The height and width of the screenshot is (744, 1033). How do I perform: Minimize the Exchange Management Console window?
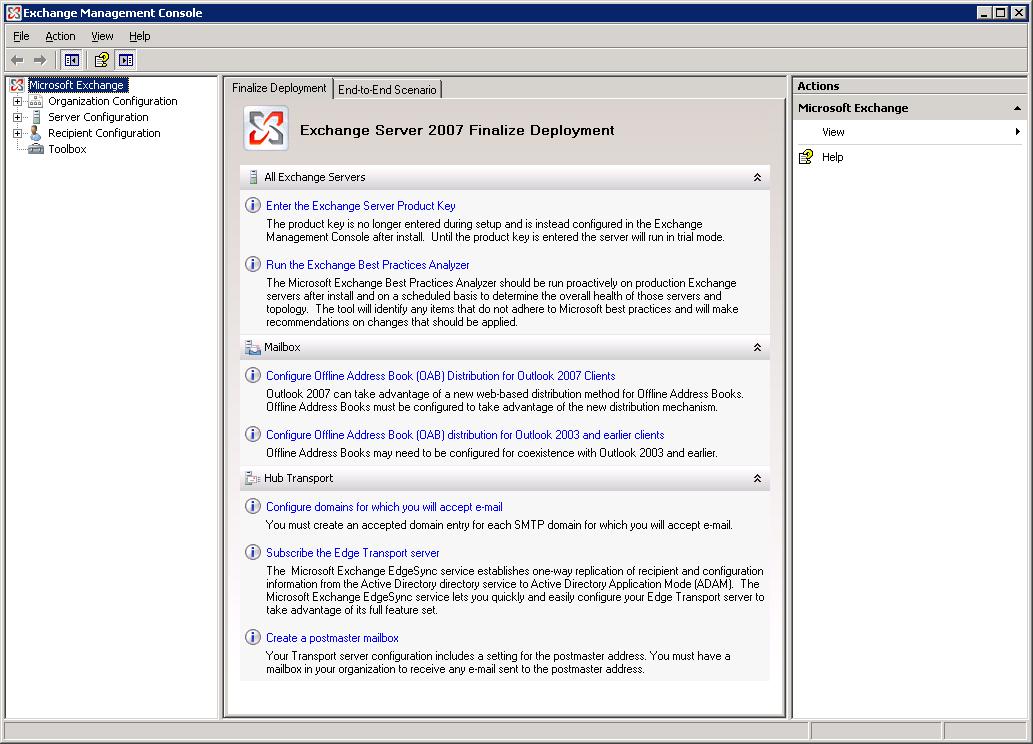point(984,13)
